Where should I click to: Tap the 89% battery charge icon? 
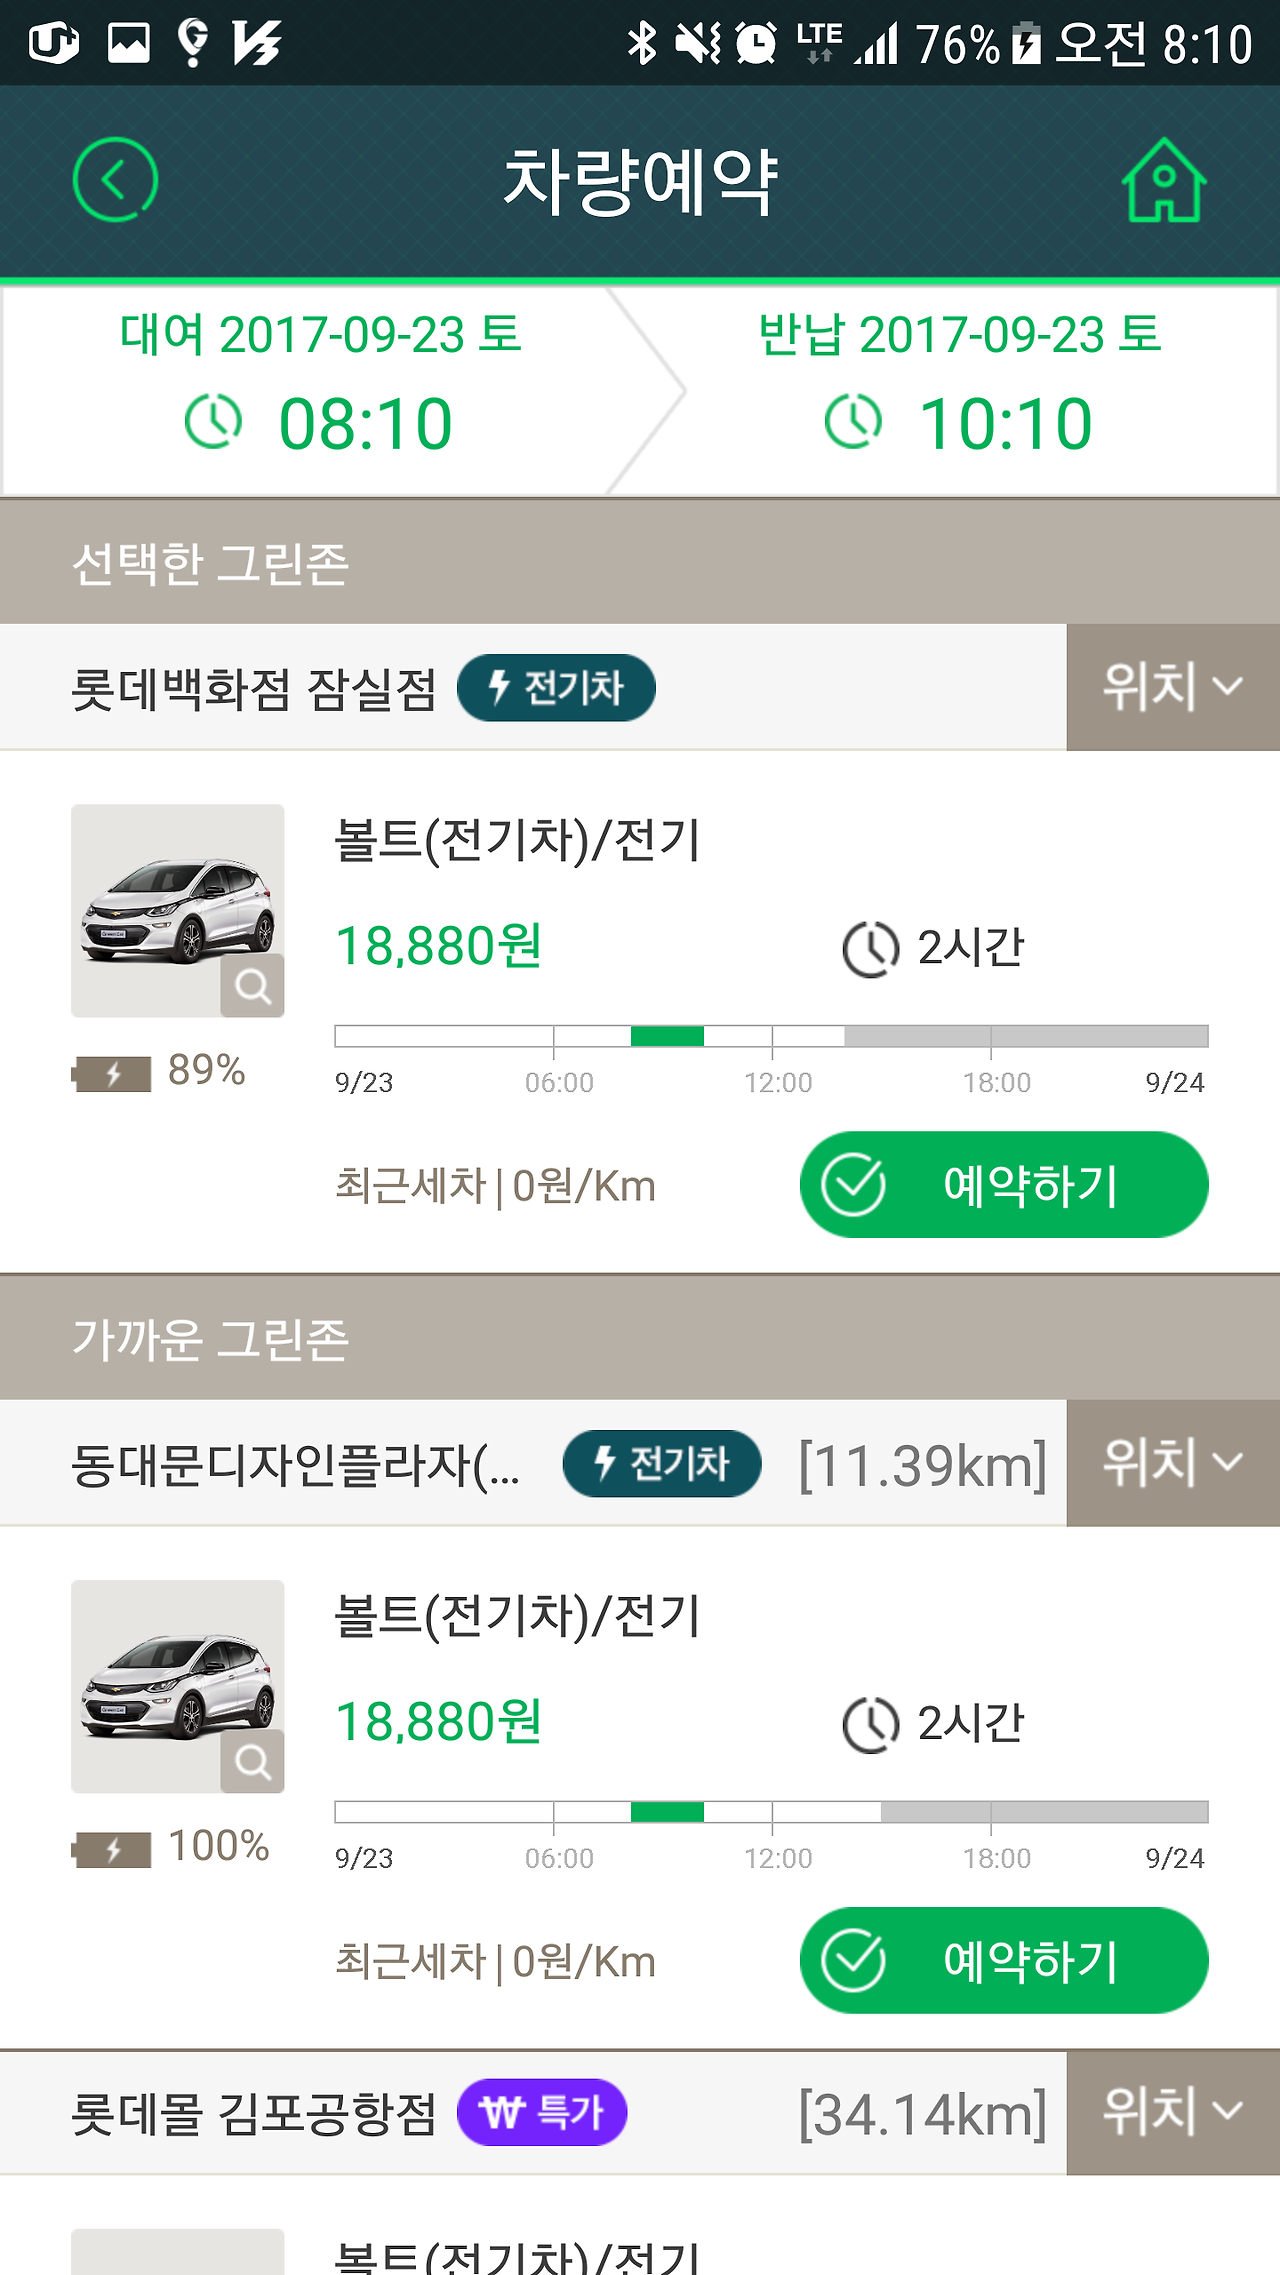pos(112,1073)
